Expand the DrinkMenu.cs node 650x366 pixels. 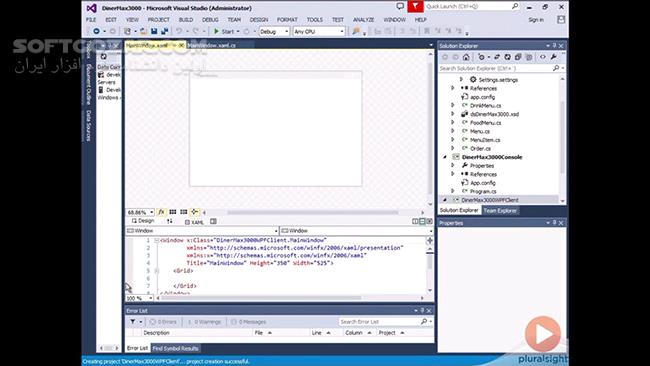pyautogui.click(x=453, y=105)
